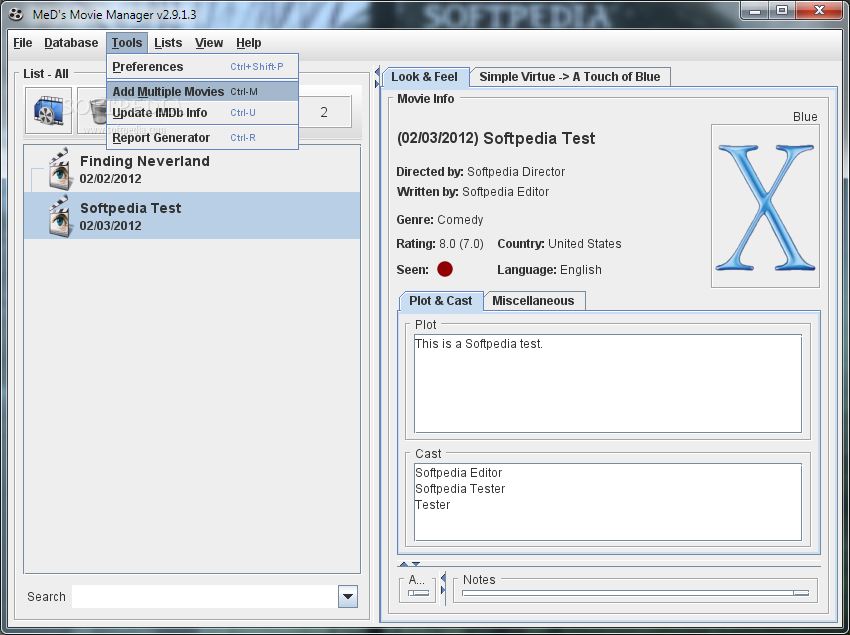Open the Help menu

tap(249, 43)
